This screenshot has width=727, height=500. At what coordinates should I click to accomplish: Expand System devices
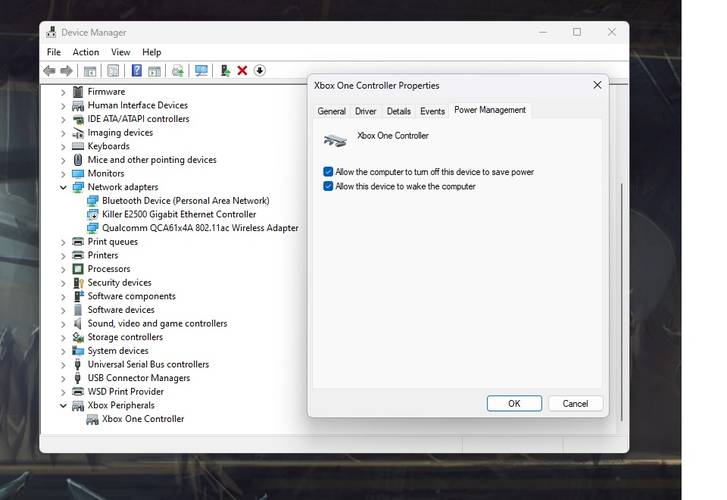63,351
